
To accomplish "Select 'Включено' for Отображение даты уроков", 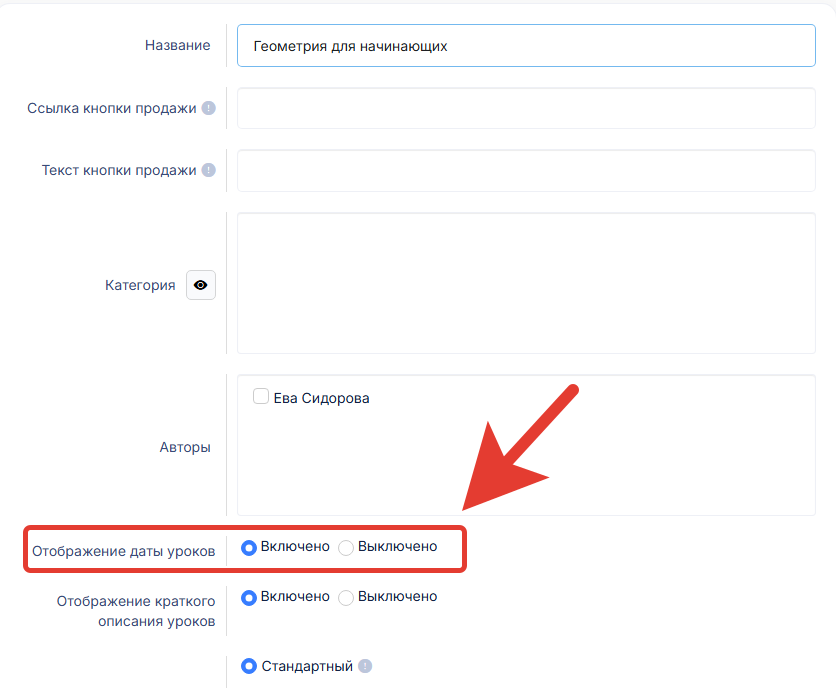I will coord(249,547).
